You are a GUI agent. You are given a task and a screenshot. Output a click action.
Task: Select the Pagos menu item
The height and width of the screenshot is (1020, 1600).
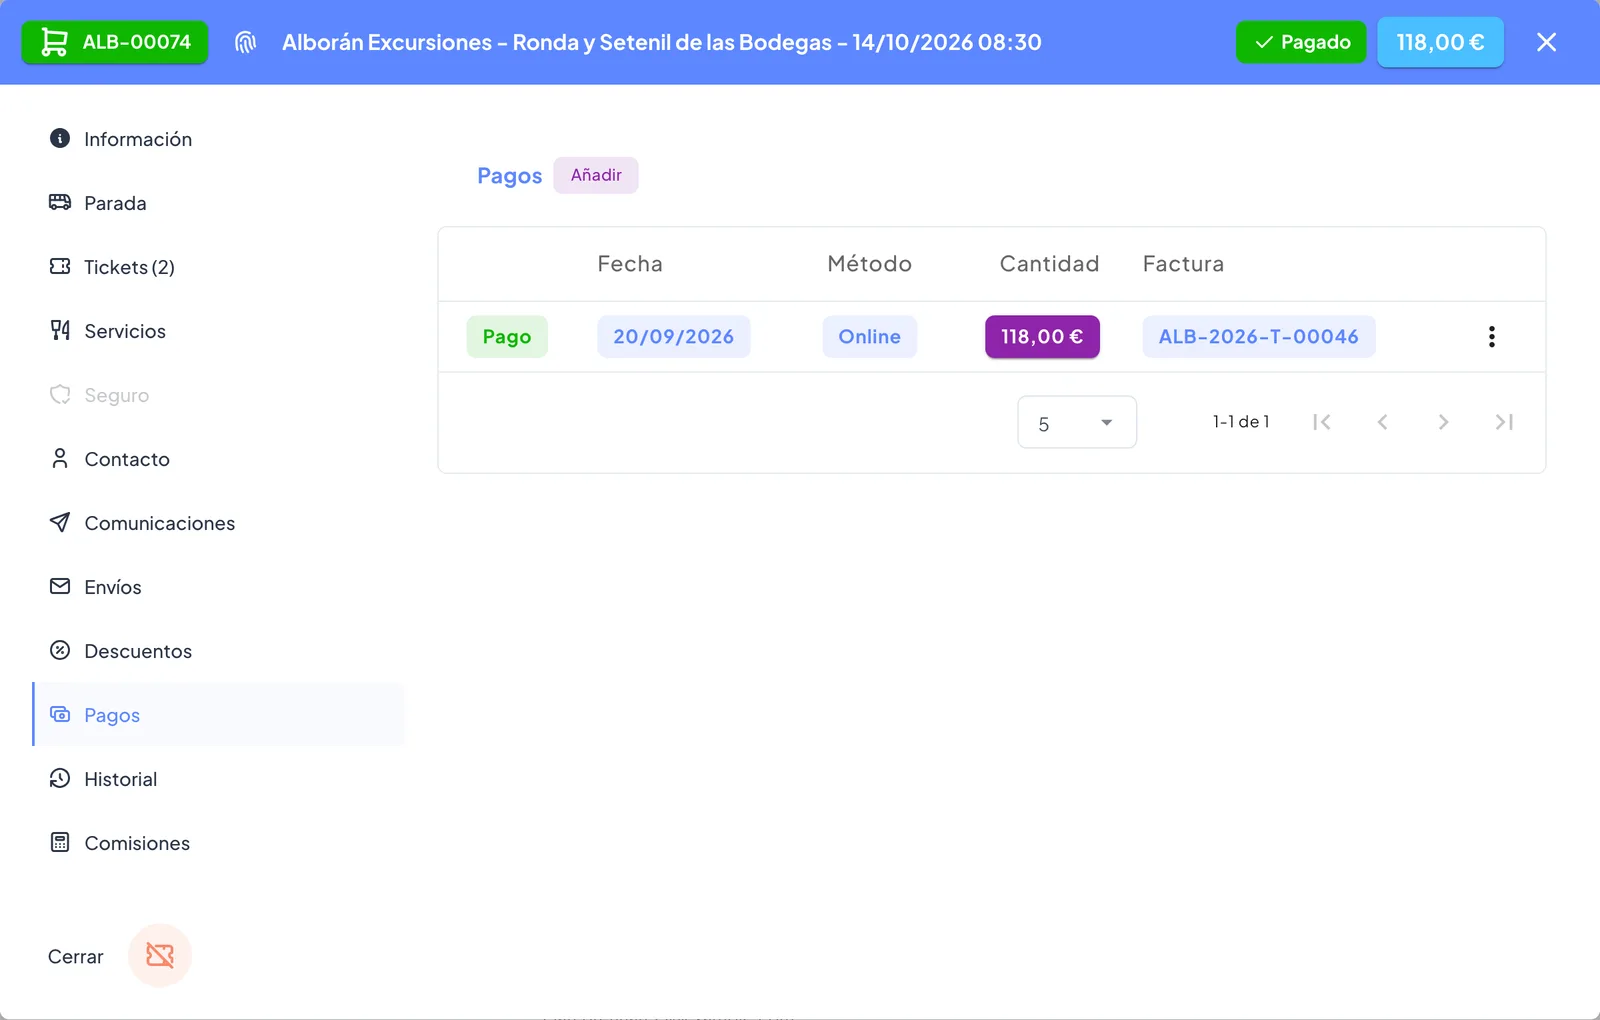(x=219, y=715)
